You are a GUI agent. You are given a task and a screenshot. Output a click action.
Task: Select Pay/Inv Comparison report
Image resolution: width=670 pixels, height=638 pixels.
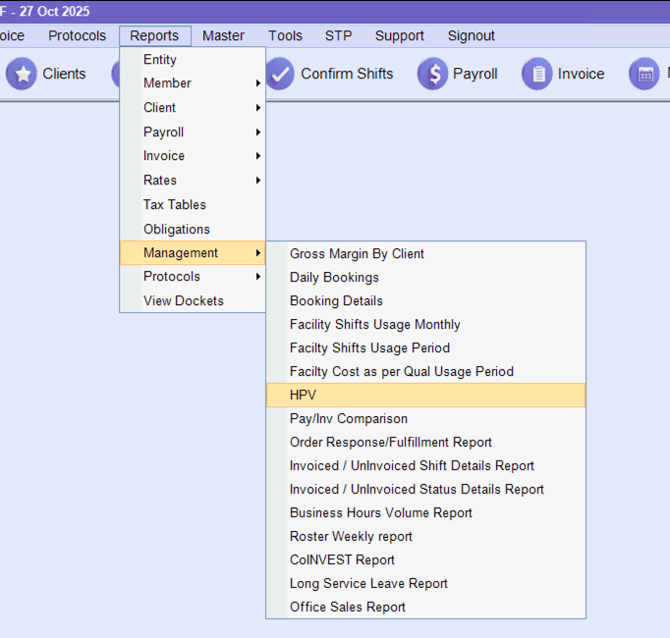pos(348,418)
